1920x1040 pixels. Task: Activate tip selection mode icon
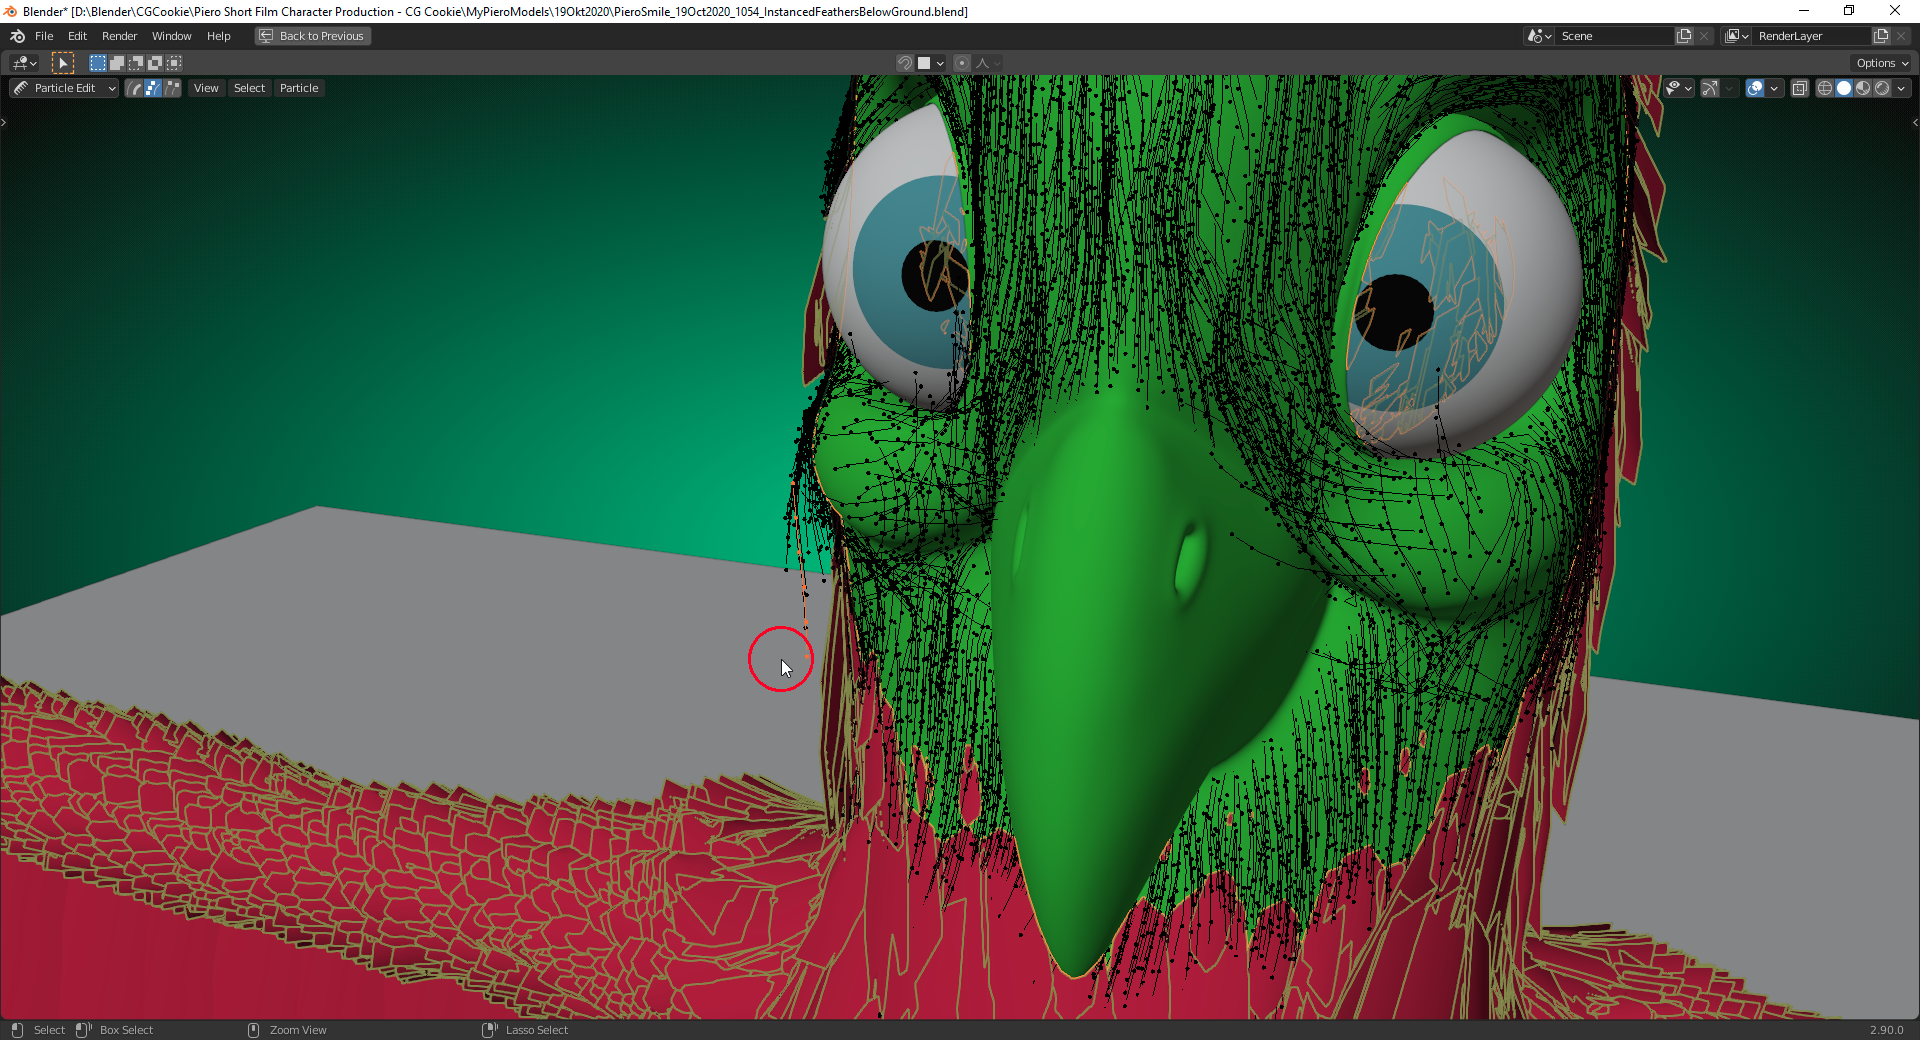coord(172,88)
